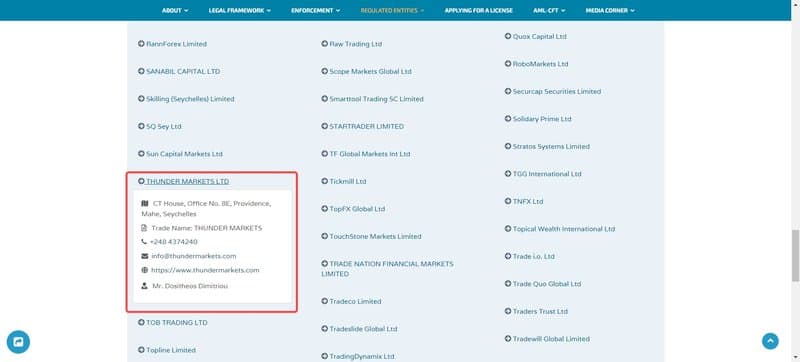Expand the STARTRADER LIMITED entry
Viewport: 800px width, 362px height.
[x=362, y=126]
